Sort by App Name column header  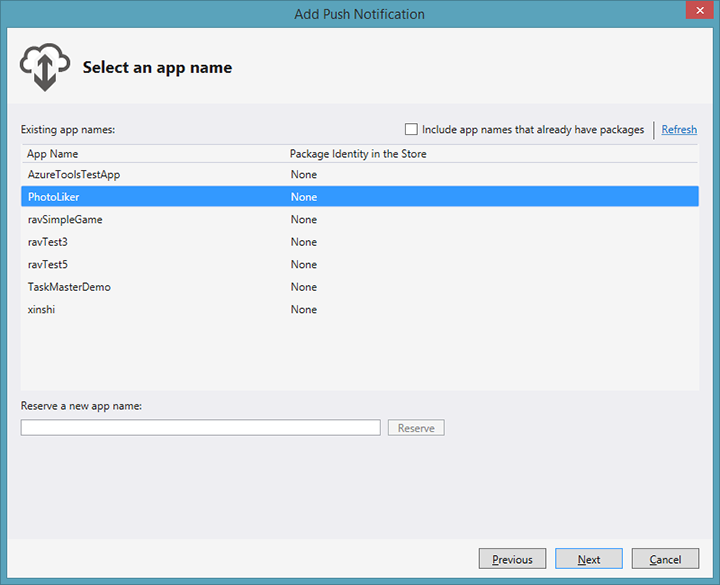click(x=53, y=154)
